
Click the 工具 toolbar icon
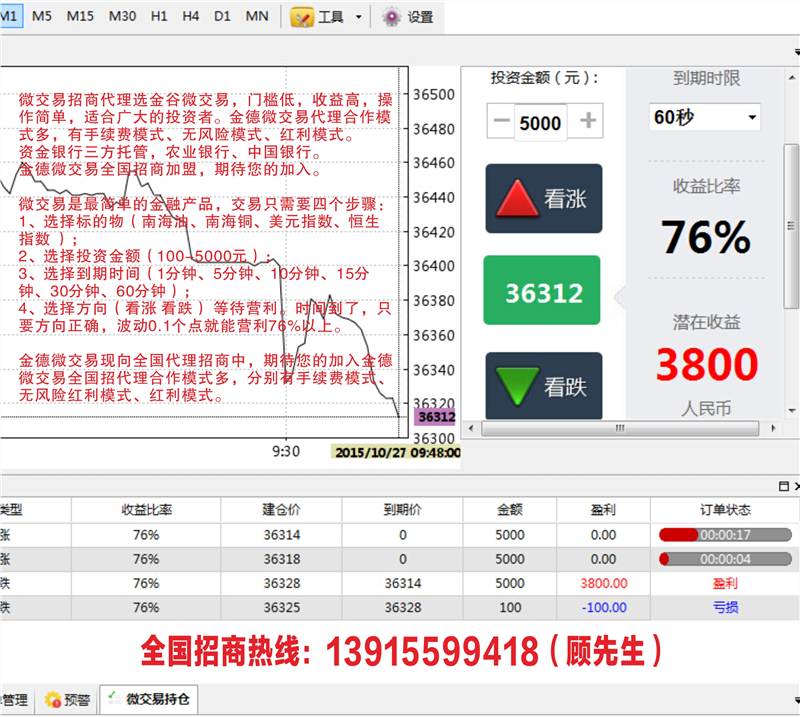301,16
